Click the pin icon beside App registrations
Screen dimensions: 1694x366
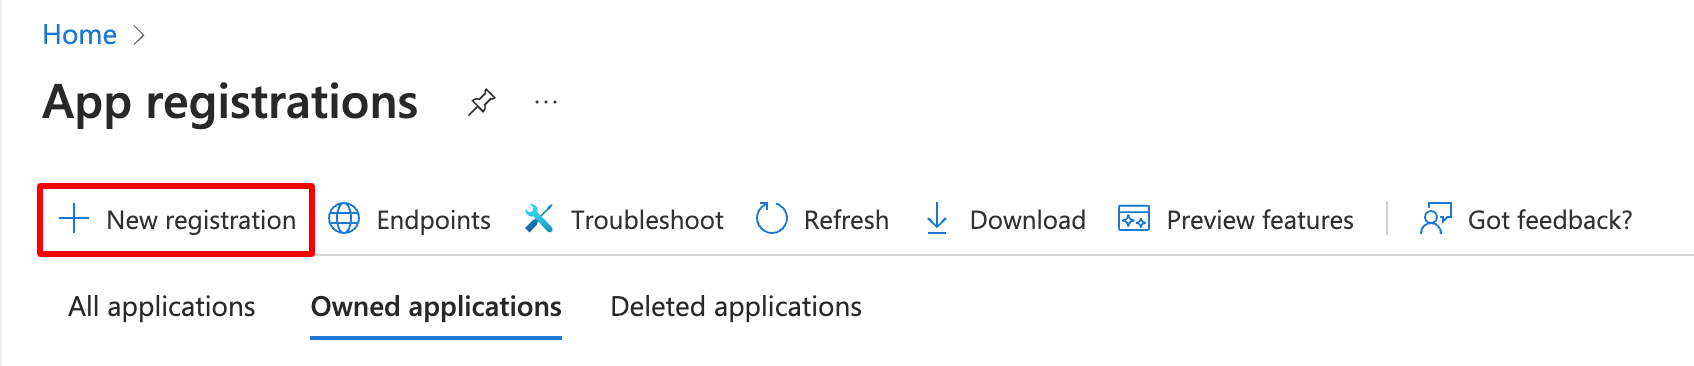482,102
